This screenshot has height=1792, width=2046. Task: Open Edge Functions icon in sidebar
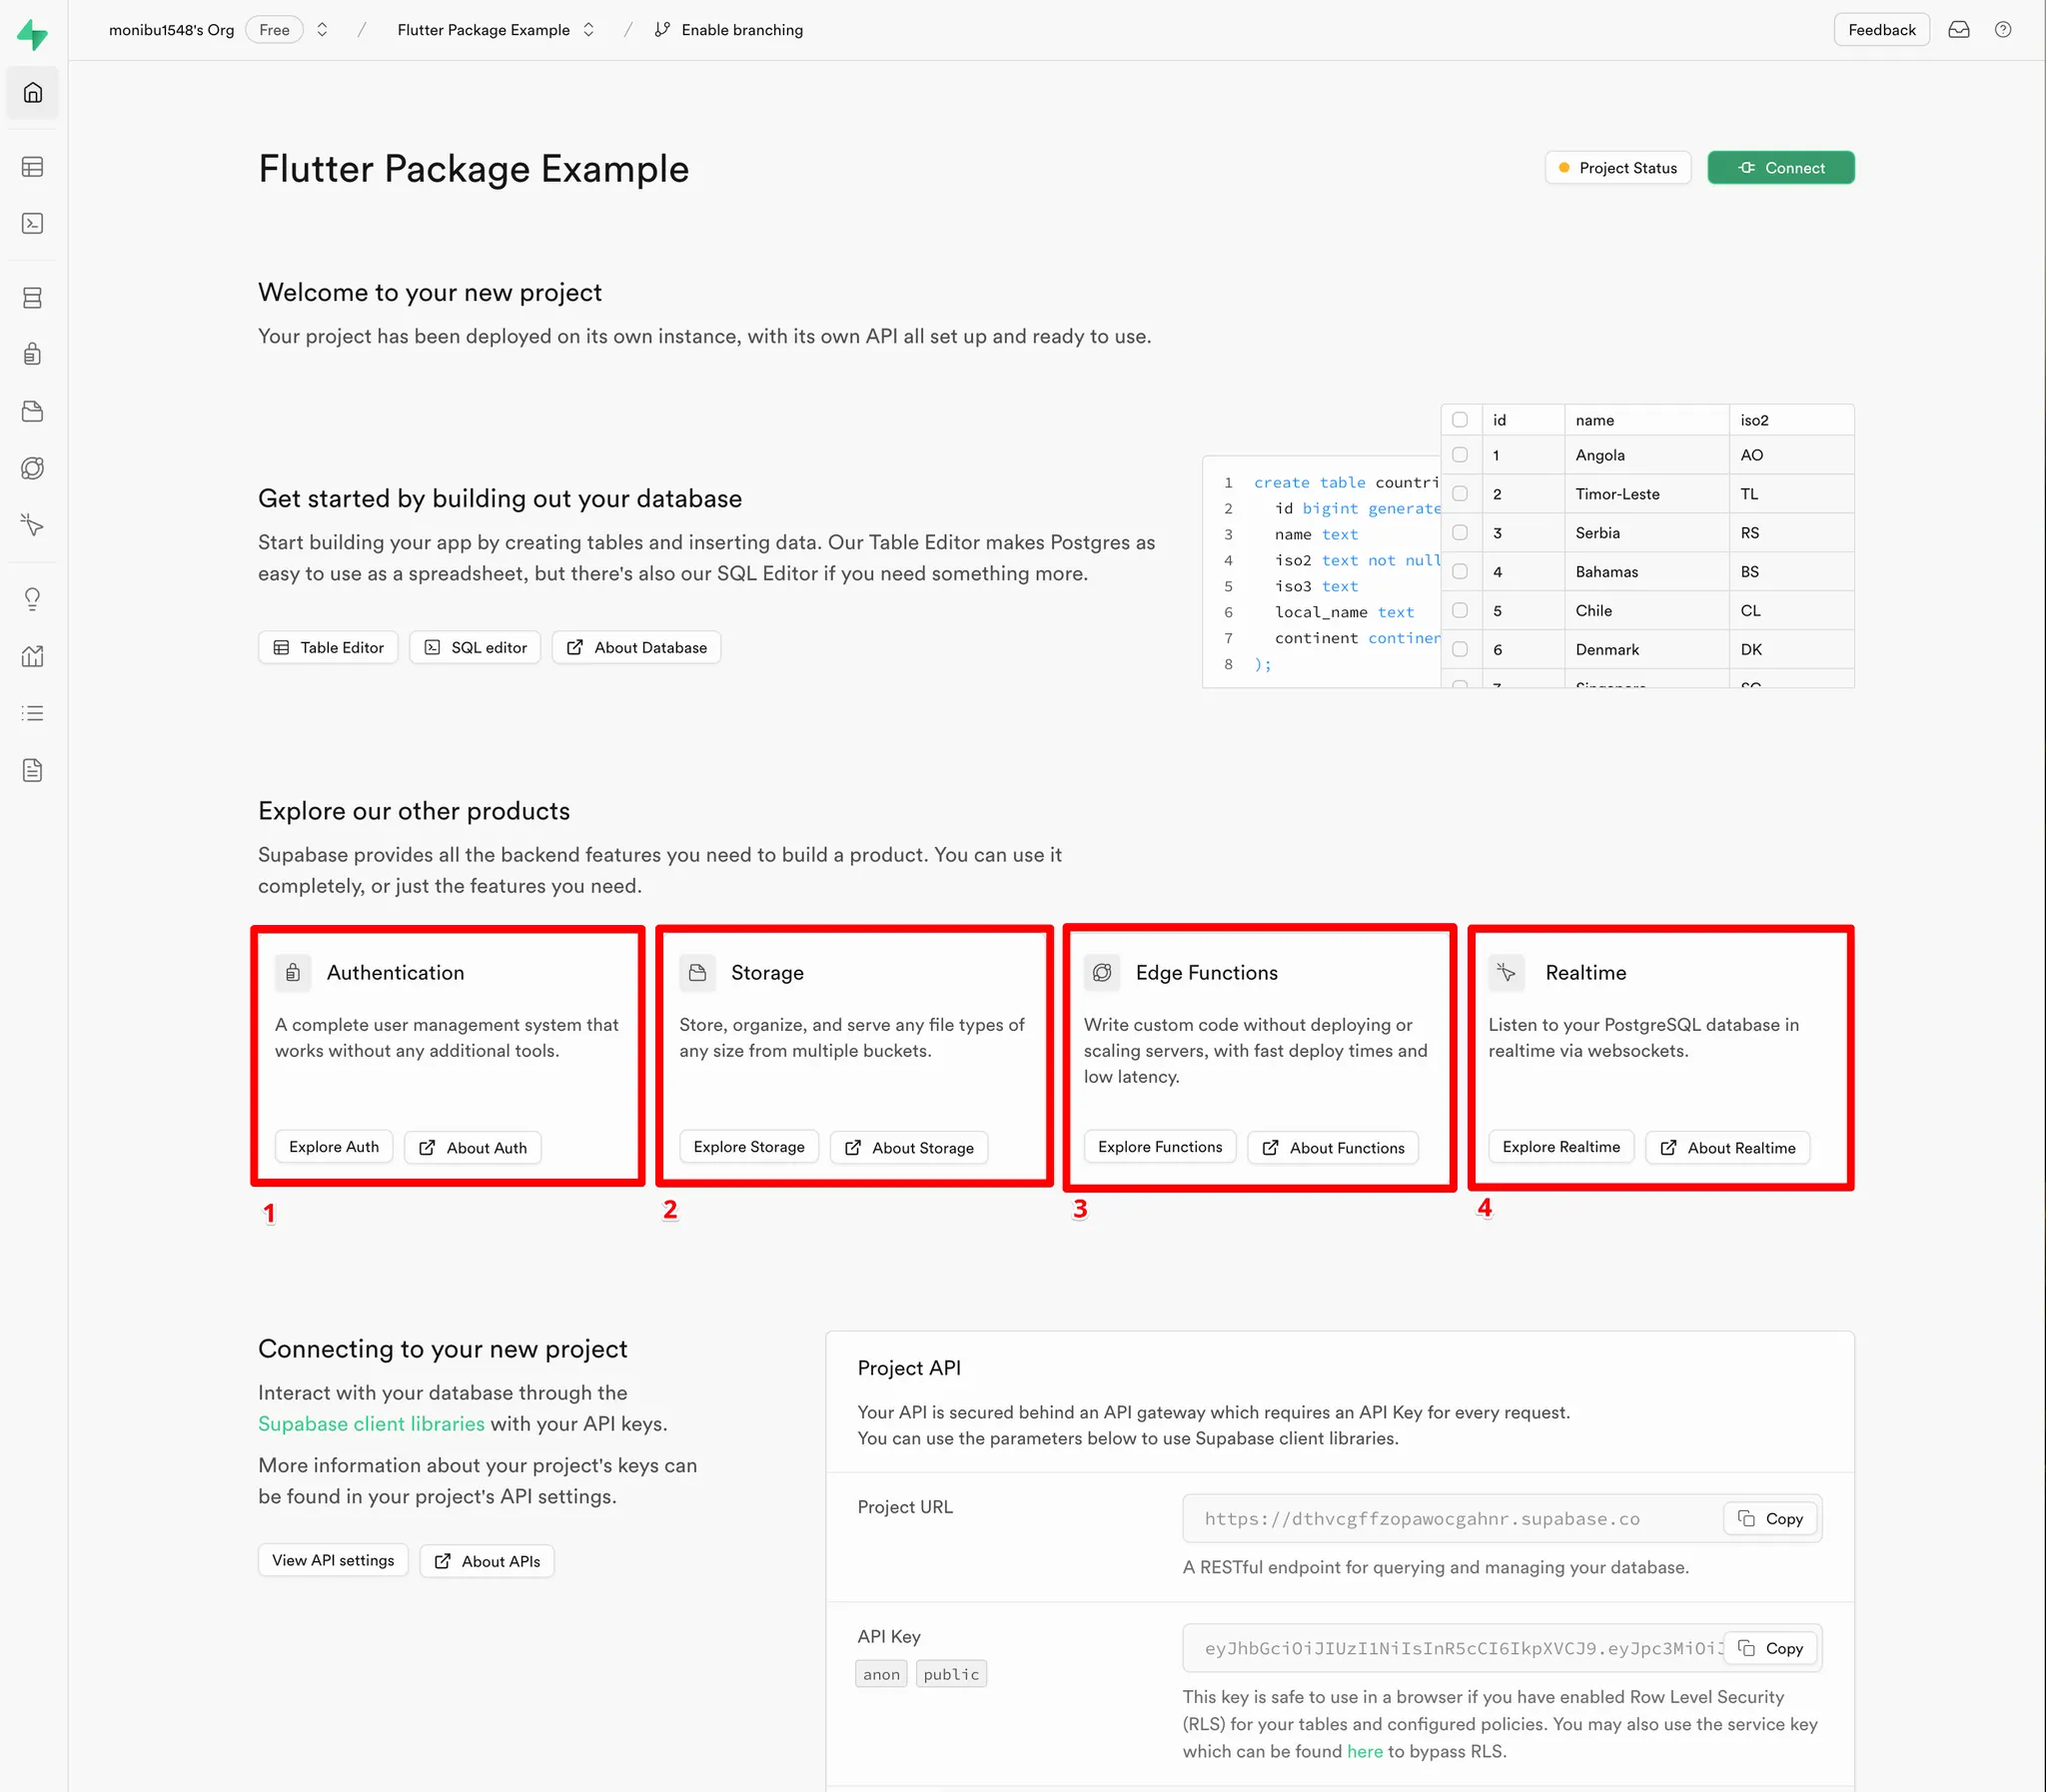click(x=32, y=468)
